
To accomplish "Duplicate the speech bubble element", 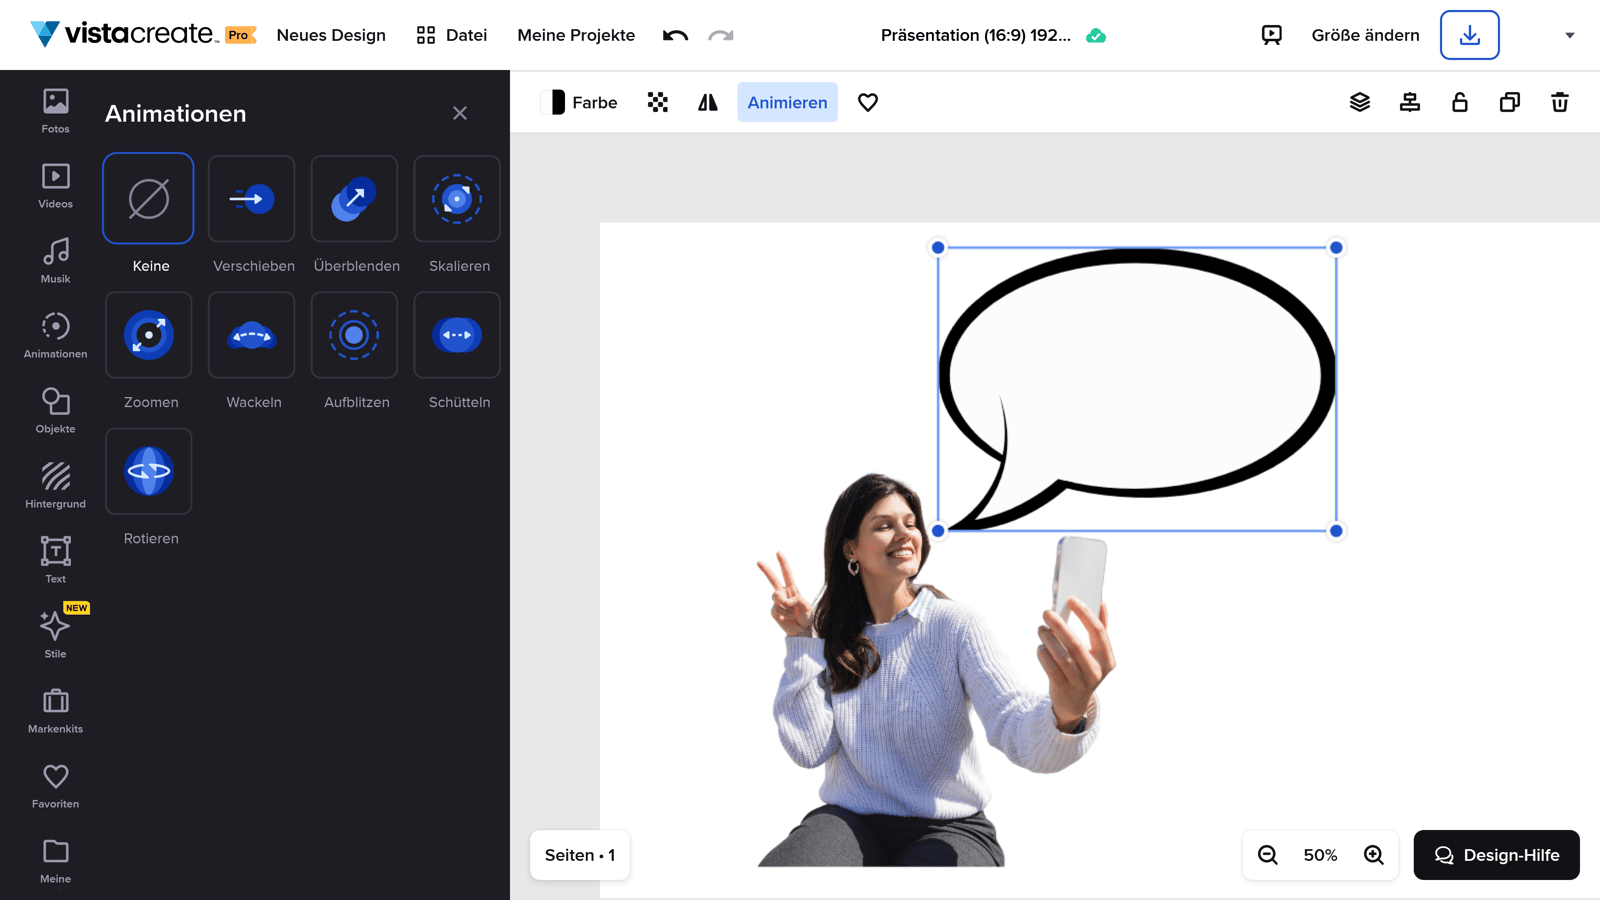I will tap(1510, 101).
